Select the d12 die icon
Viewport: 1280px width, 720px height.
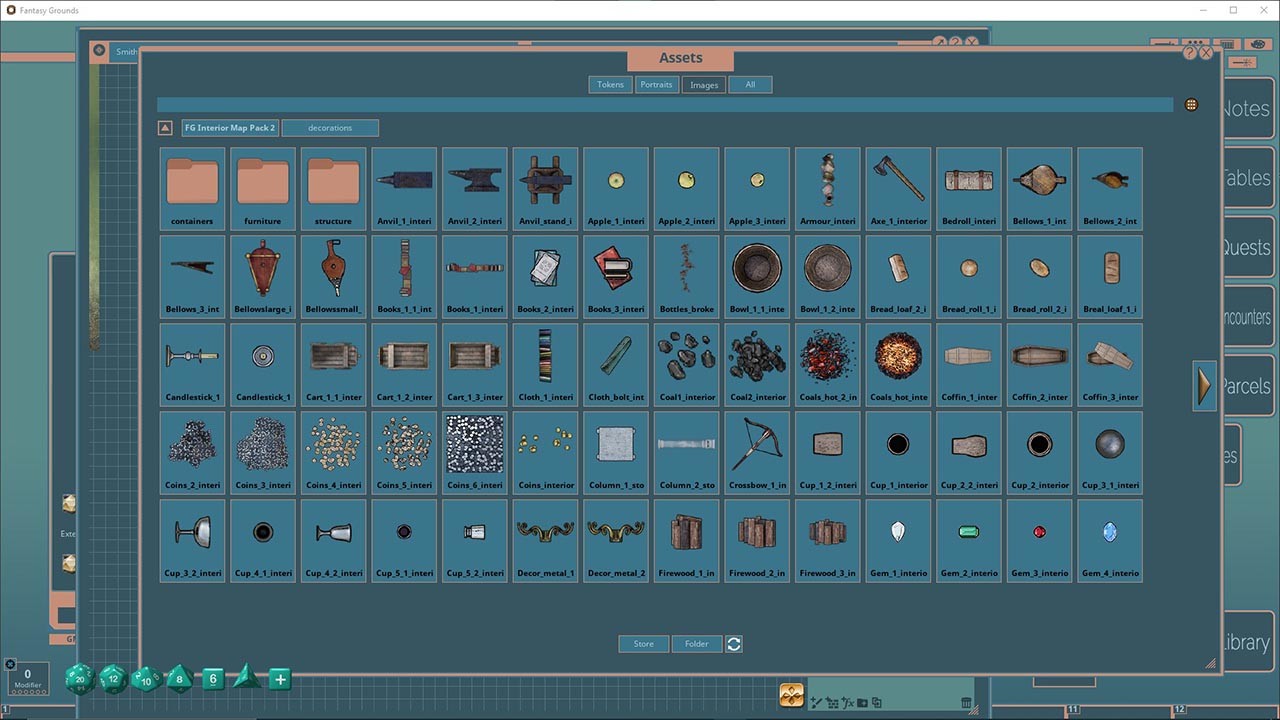[x=112, y=680]
